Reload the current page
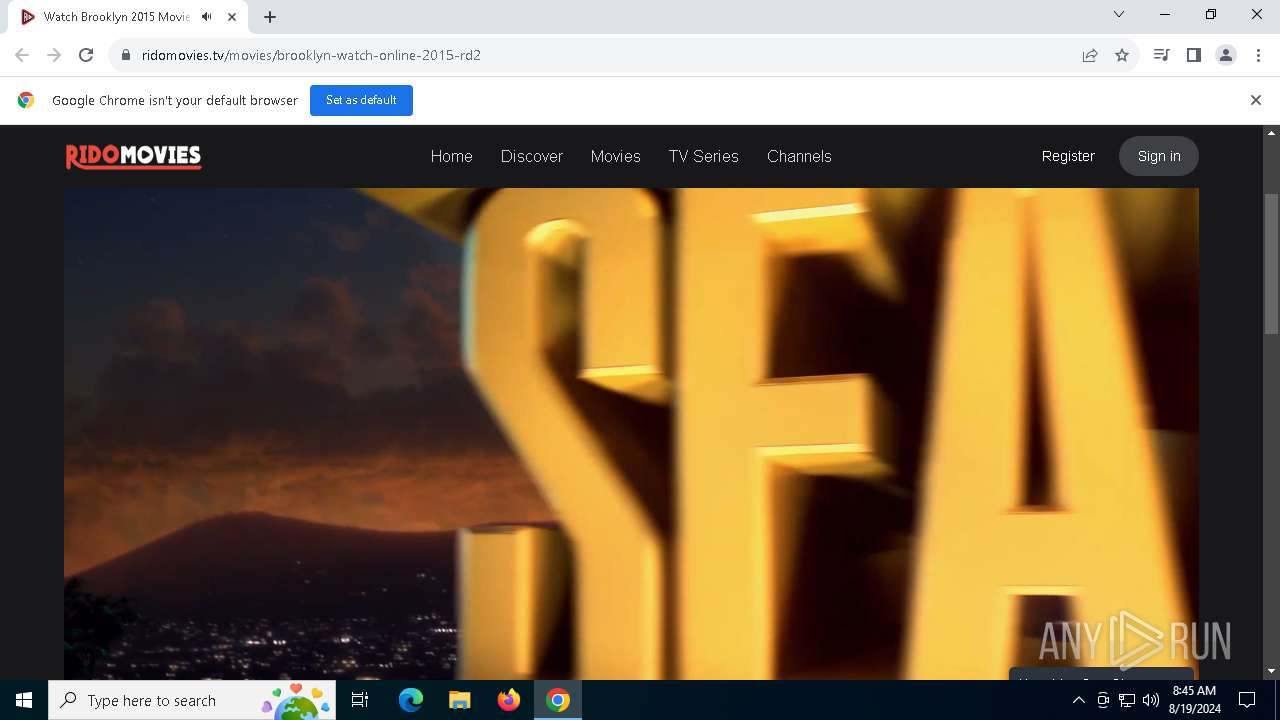The height and width of the screenshot is (720, 1280). pyautogui.click(x=86, y=55)
